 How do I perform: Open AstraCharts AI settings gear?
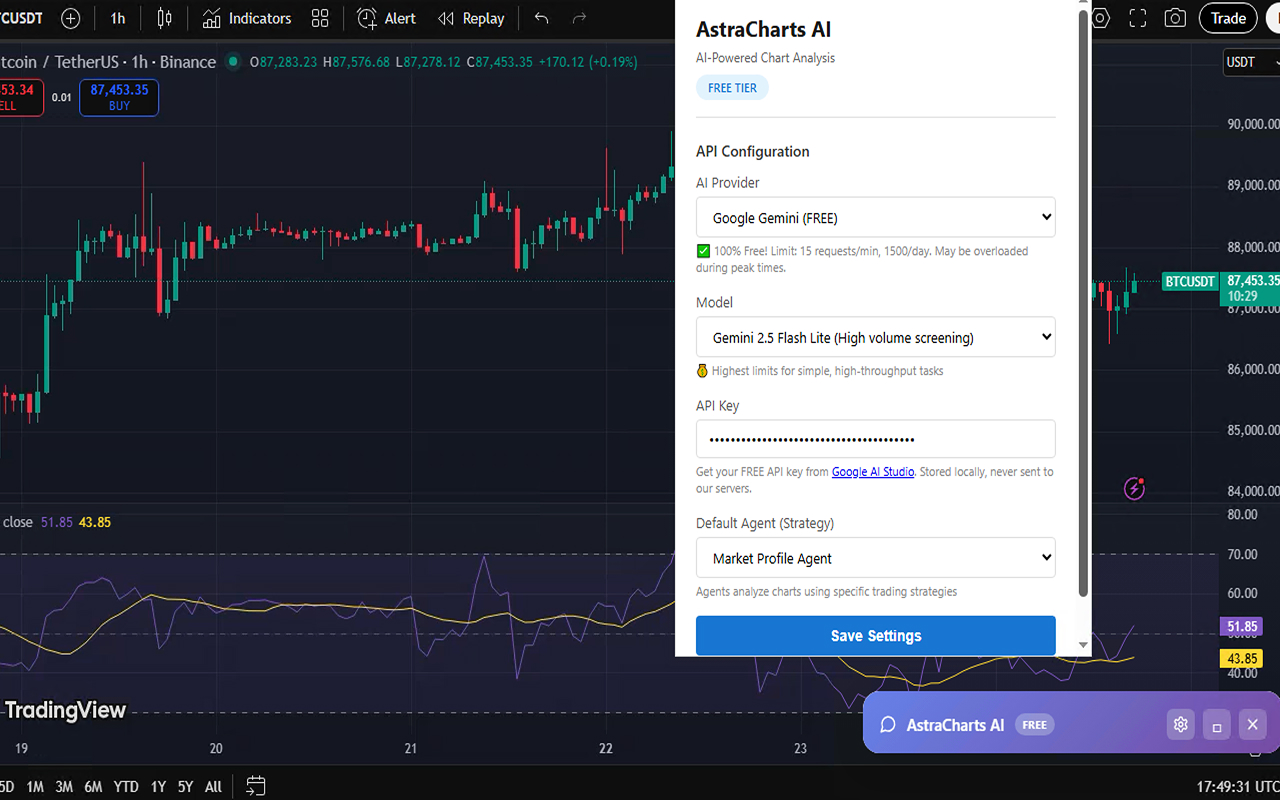tap(1181, 725)
